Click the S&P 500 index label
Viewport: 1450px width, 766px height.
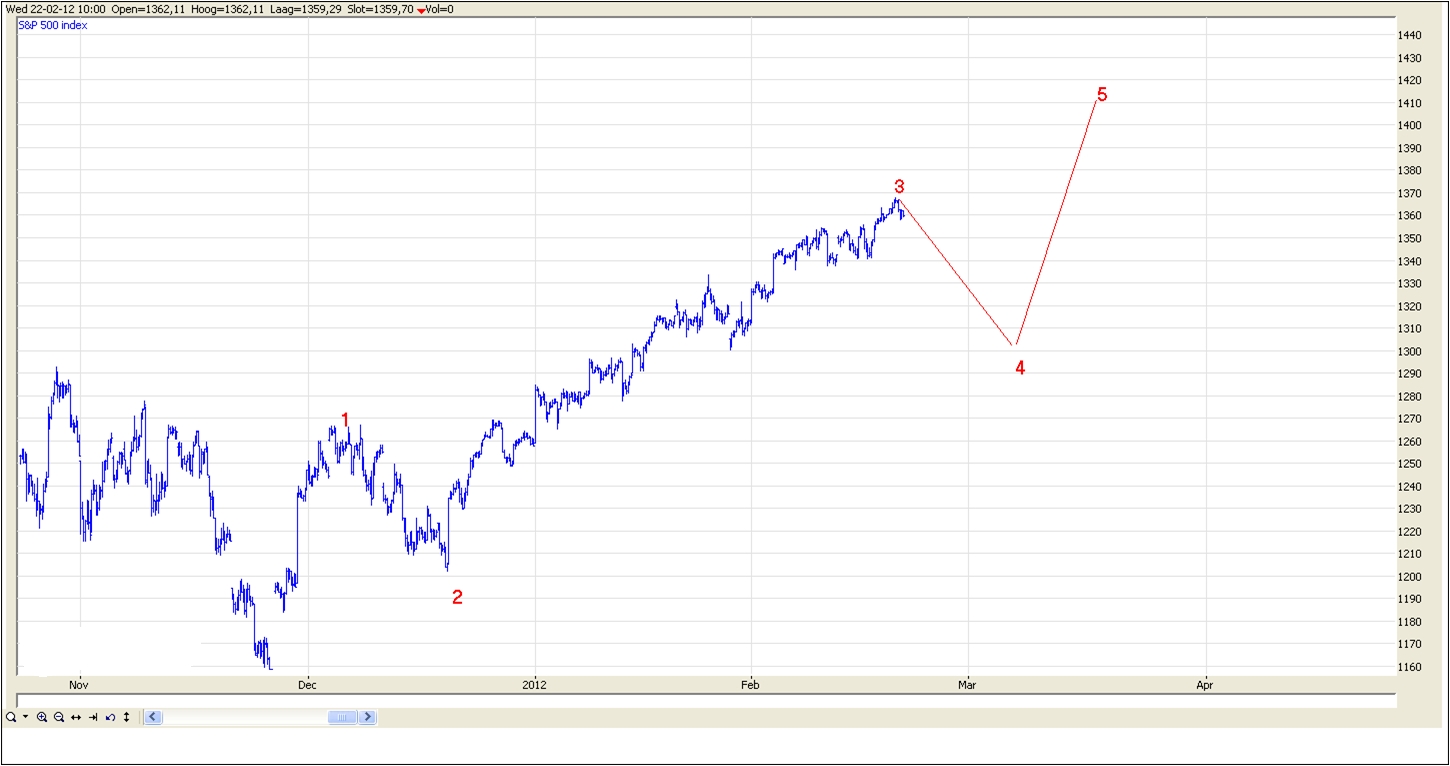click(x=53, y=25)
